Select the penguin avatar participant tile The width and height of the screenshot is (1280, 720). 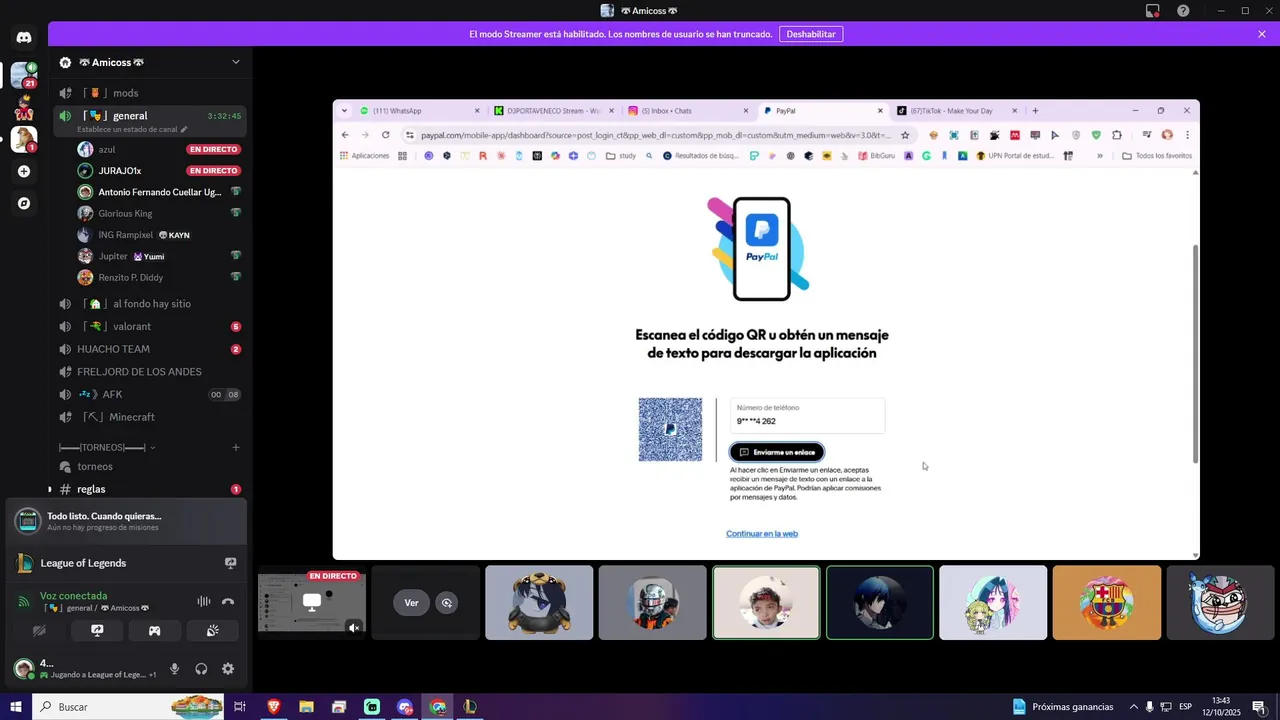539,603
